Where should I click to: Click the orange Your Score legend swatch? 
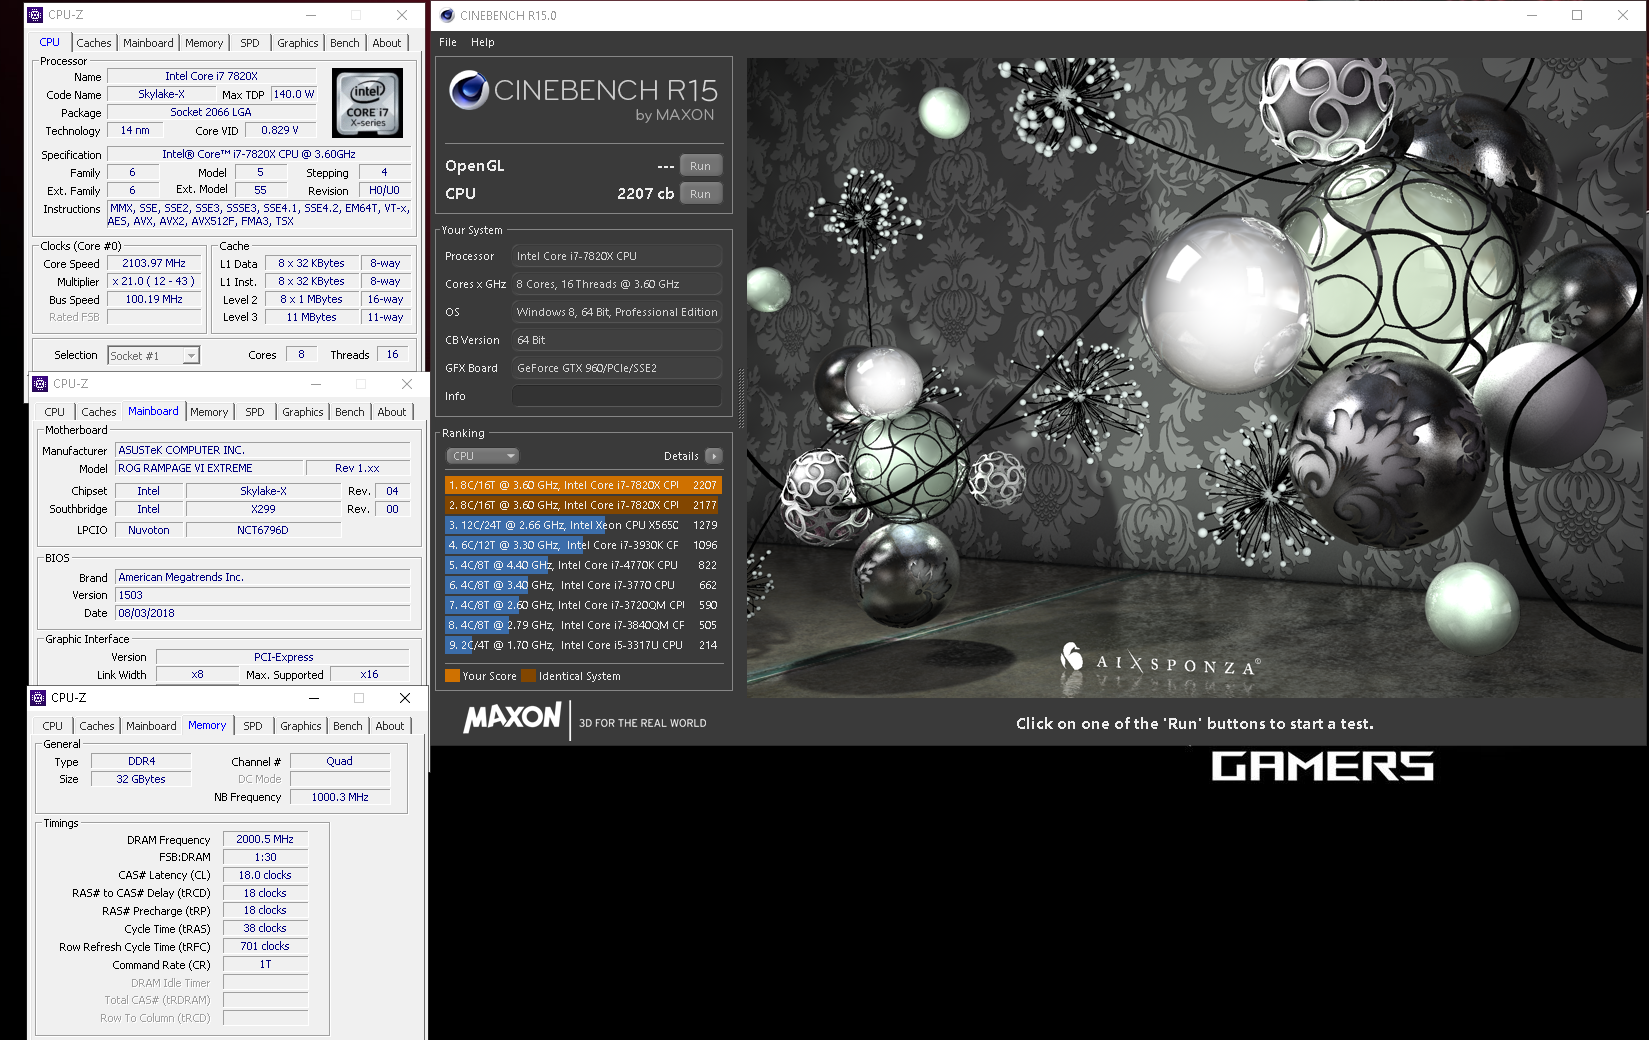click(452, 676)
